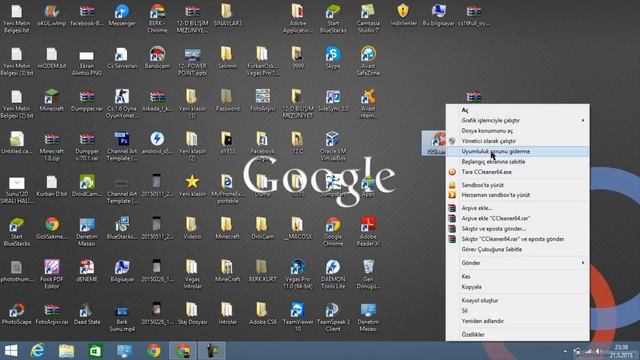Select Görev Çubuğuna Sabitle entry
Screen dimensions: 640x360
[518, 249]
